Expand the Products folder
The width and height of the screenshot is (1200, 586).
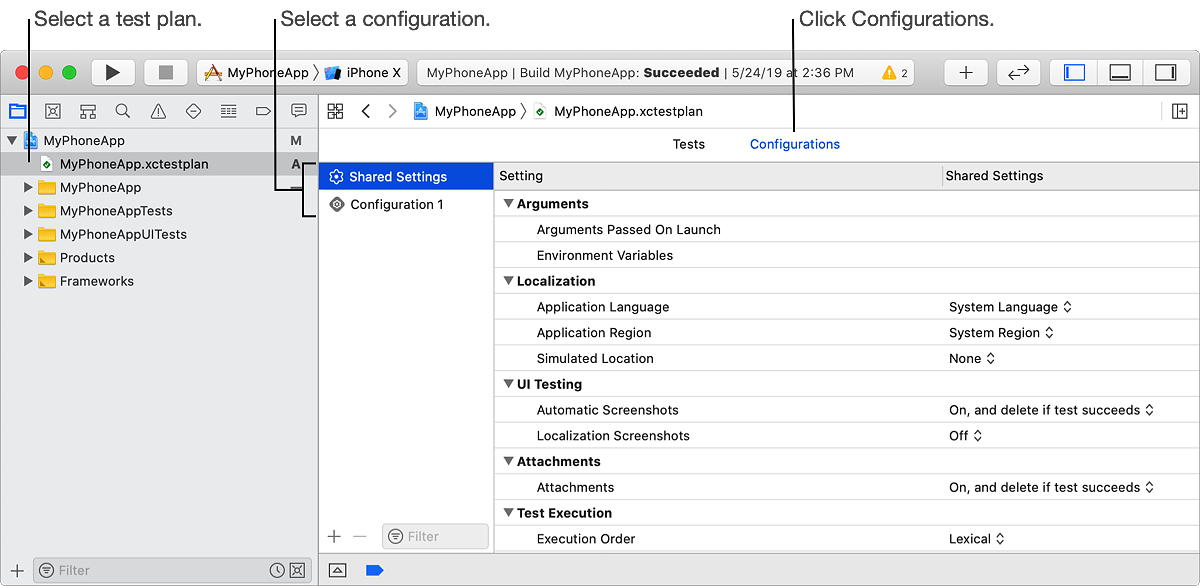pyautogui.click(x=28, y=257)
